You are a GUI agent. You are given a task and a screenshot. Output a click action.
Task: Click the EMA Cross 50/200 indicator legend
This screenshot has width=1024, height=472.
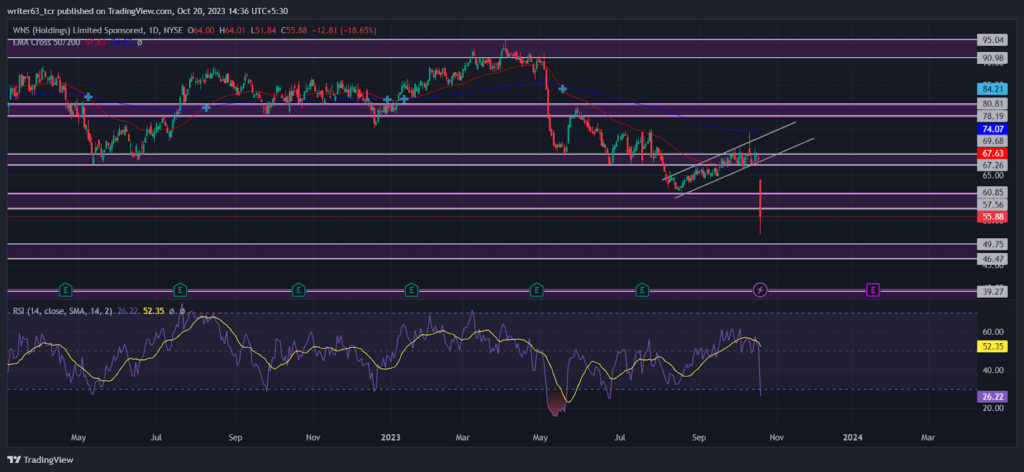coord(44,42)
